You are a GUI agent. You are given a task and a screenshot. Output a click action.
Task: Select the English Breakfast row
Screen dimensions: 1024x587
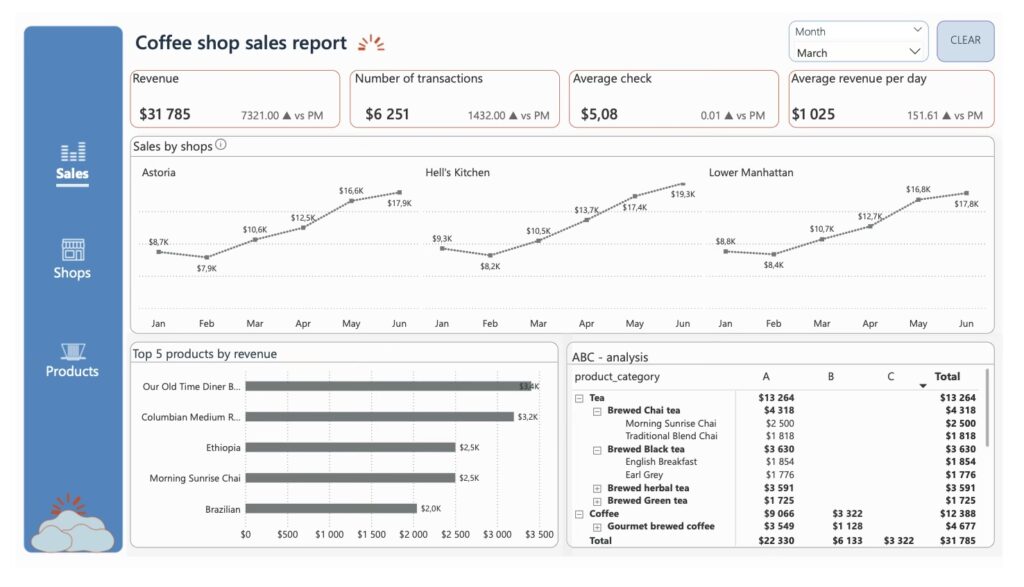click(x=776, y=462)
